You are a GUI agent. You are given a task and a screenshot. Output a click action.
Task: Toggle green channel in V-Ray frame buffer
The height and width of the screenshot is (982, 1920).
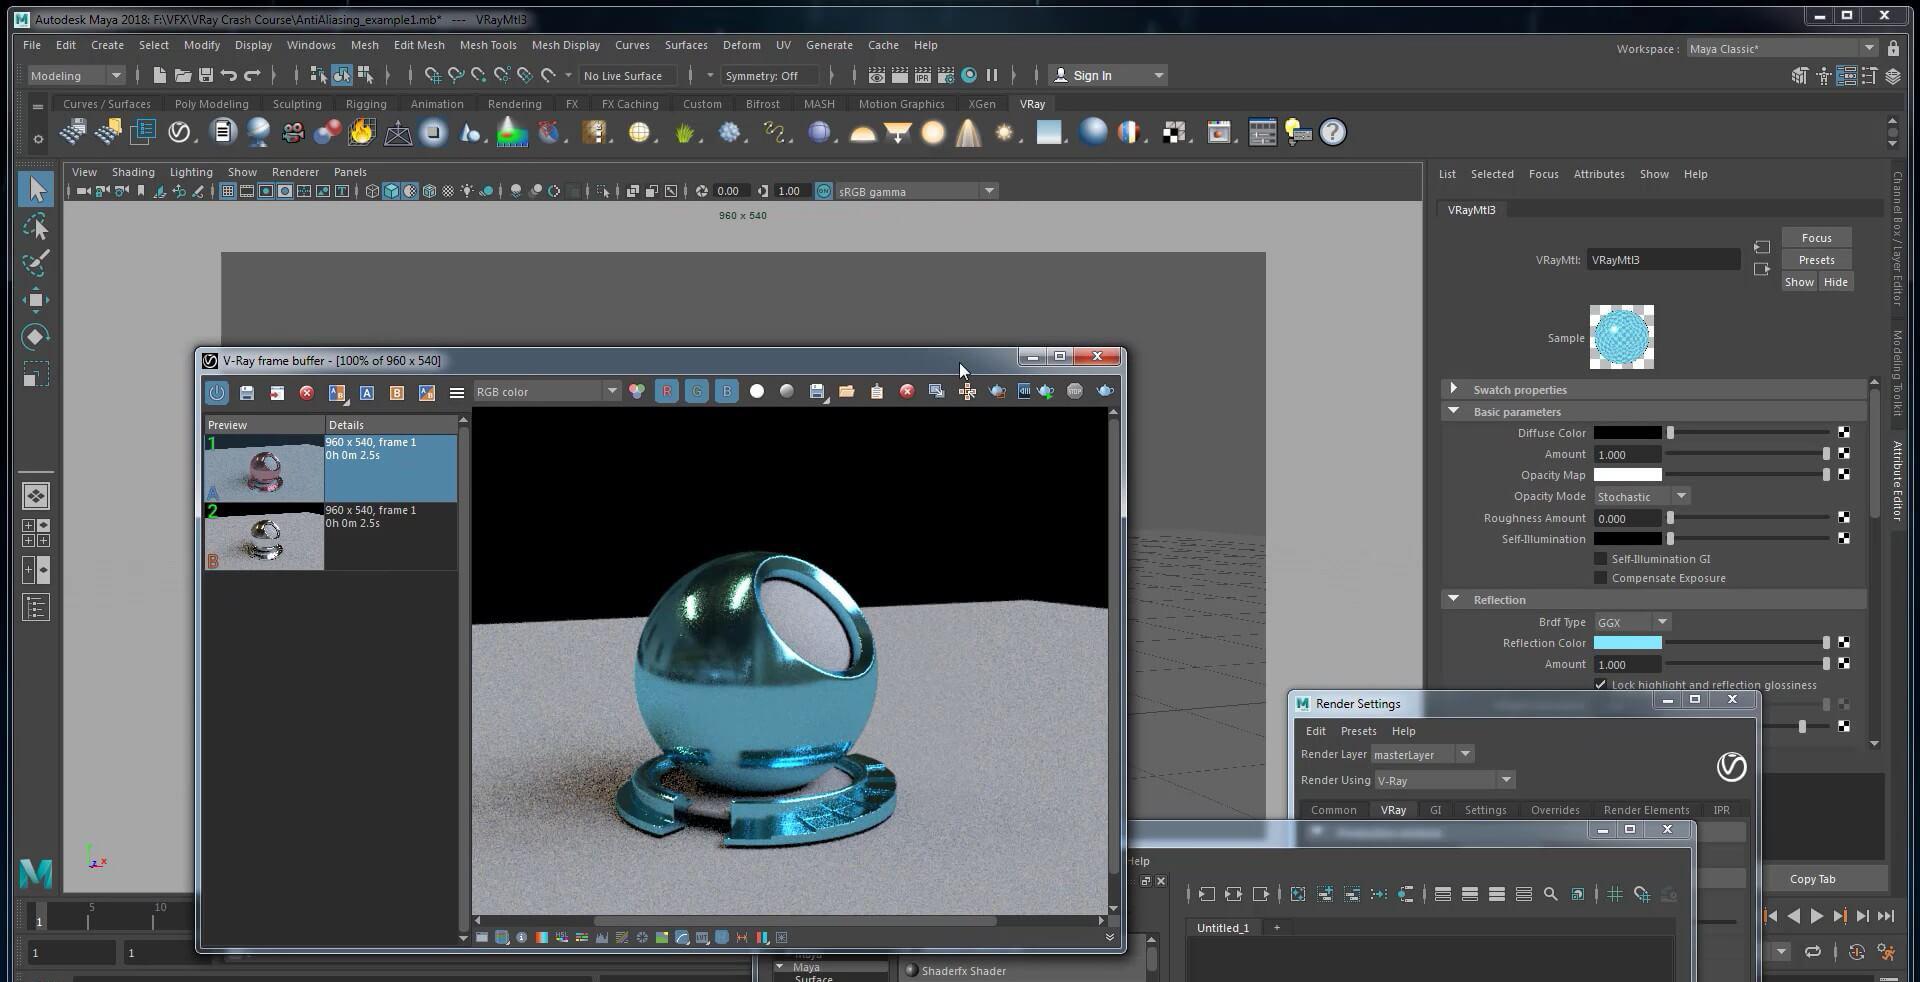pos(697,391)
